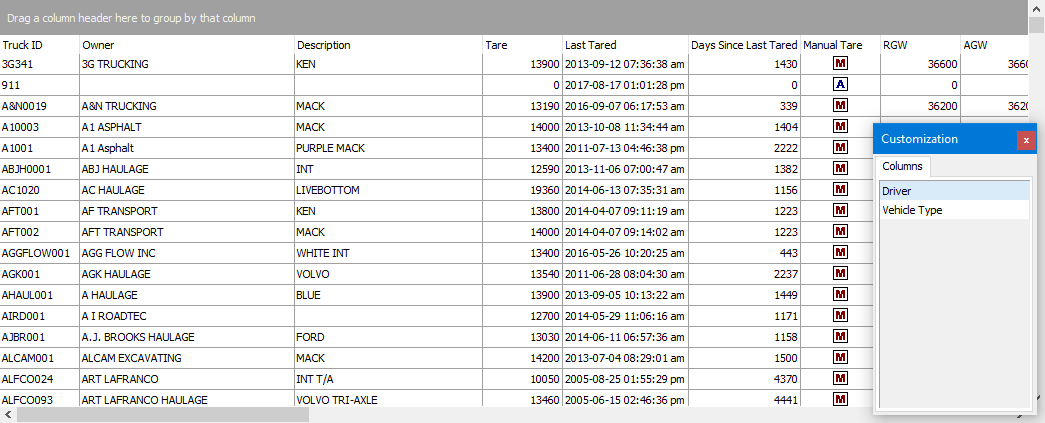Open the Columns tab in Customization
Screen dimensions: 1045x423
(903, 166)
